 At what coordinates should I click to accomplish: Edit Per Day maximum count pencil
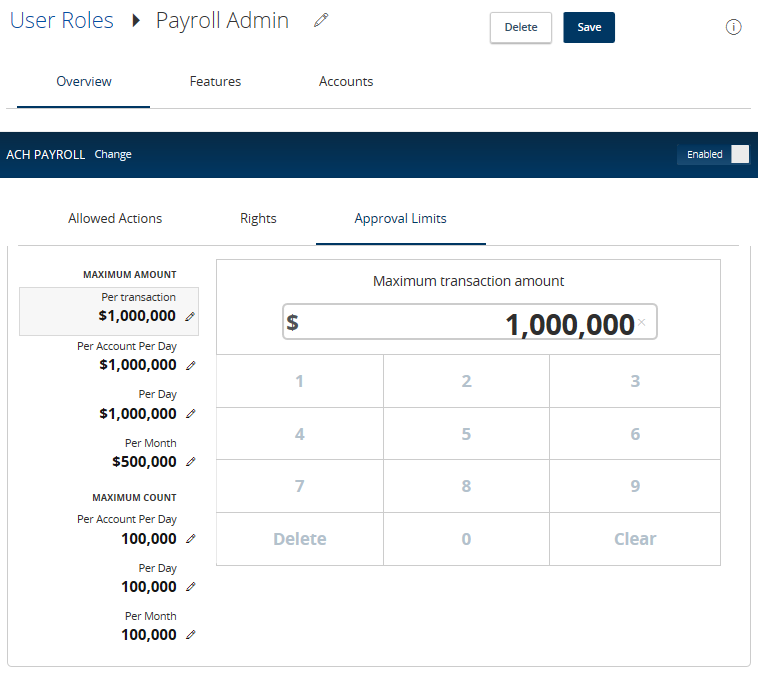191,587
